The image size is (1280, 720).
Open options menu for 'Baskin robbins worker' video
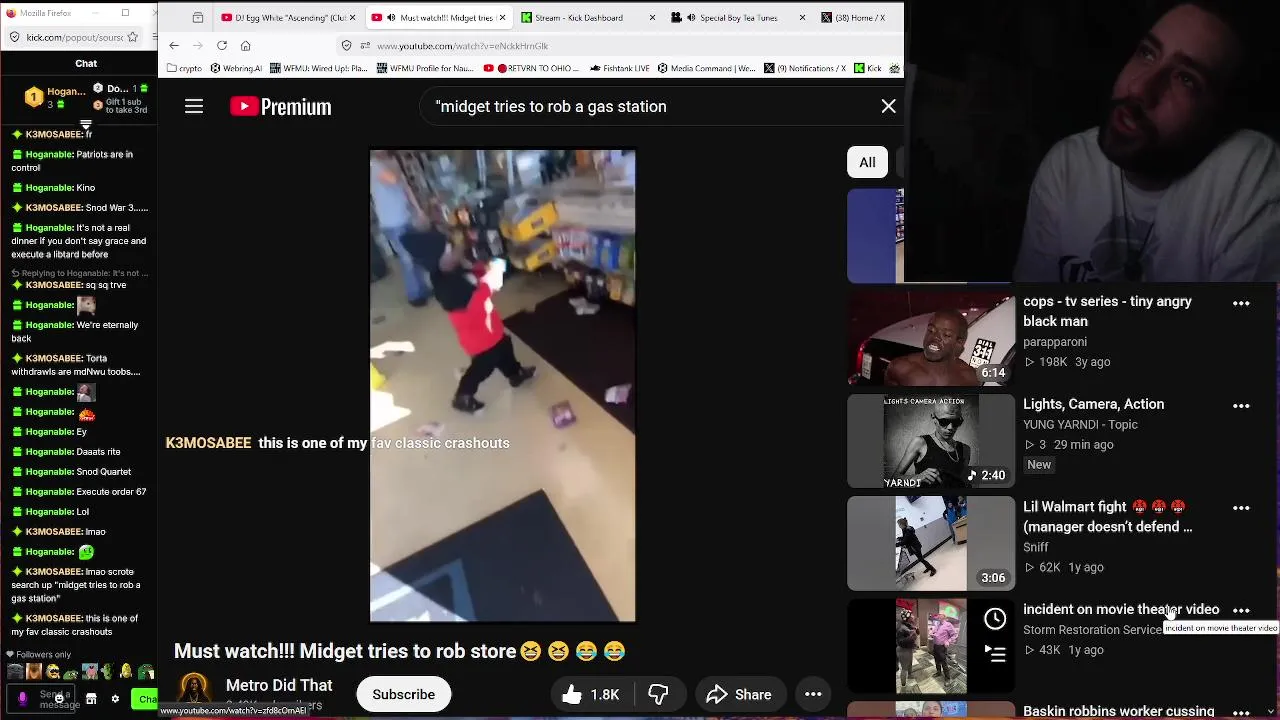click(x=1241, y=712)
